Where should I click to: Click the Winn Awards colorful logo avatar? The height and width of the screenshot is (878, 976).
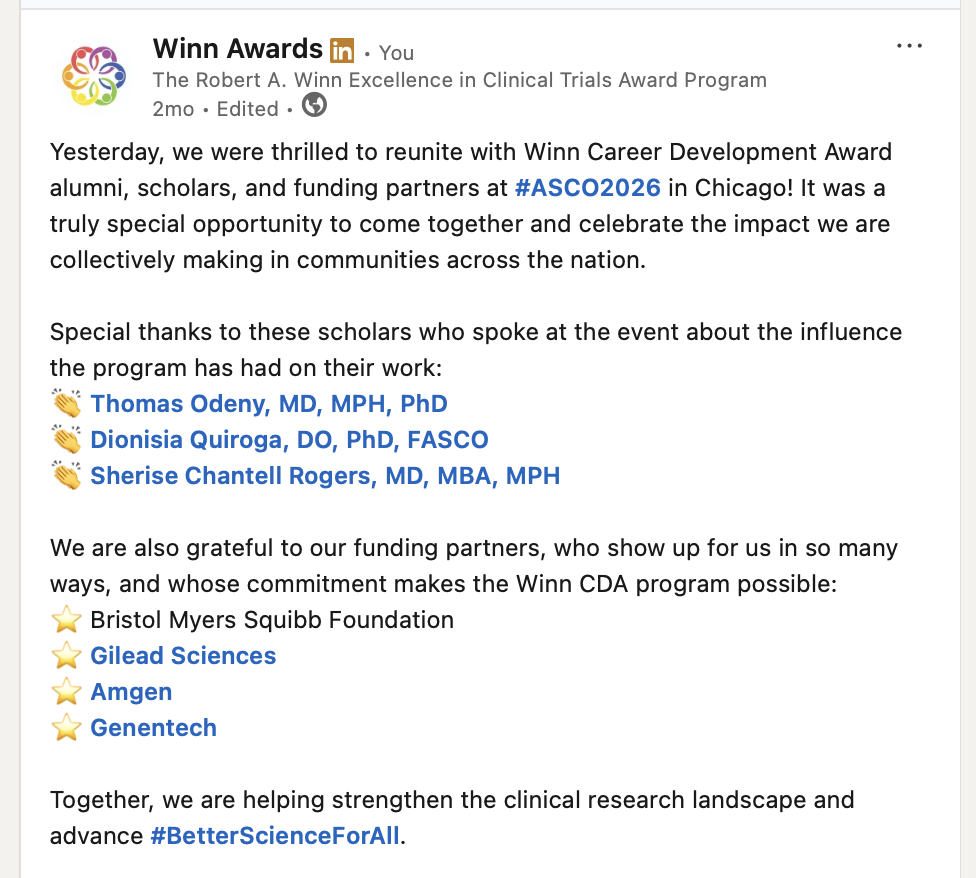point(94,76)
